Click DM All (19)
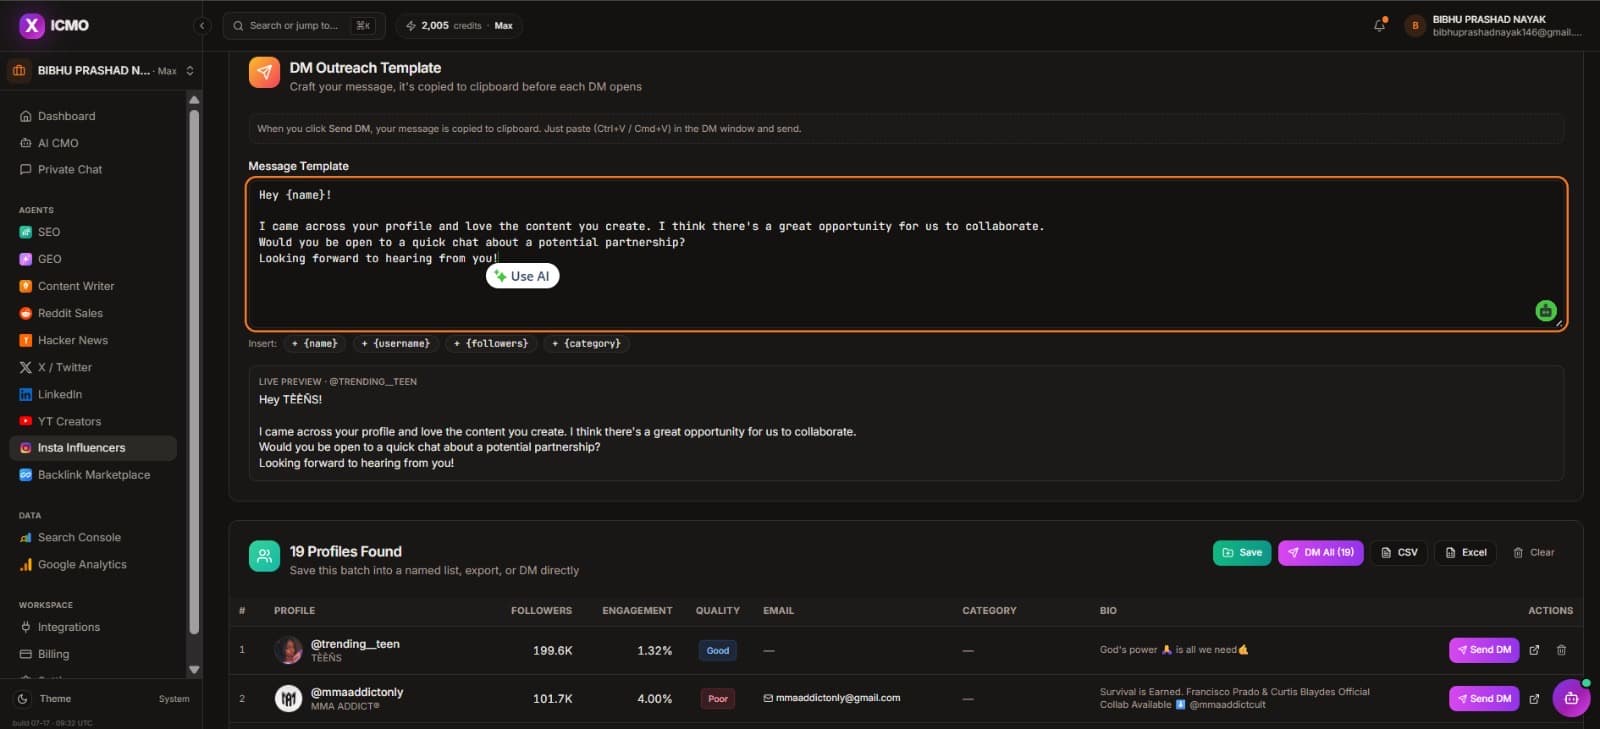Viewport: 1600px width, 729px height. (x=1321, y=553)
